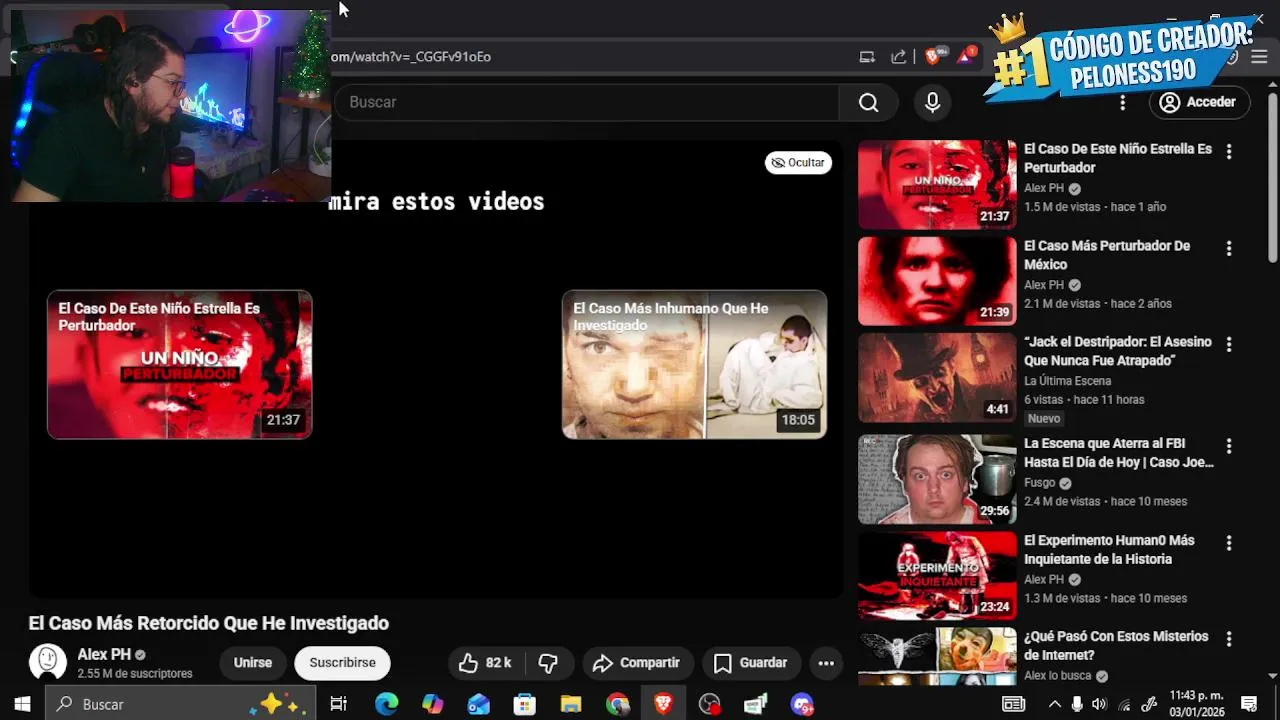Open options for 'El Caso Más Perturbador De México'
1280x720 pixels.
[1229, 248]
